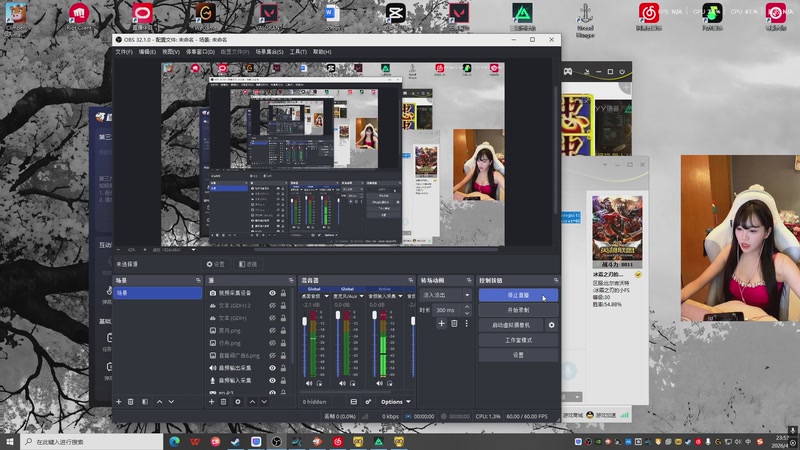Delete selected scene with trash icon
The width and height of the screenshot is (800, 450).
pyautogui.click(x=132, y=401)
